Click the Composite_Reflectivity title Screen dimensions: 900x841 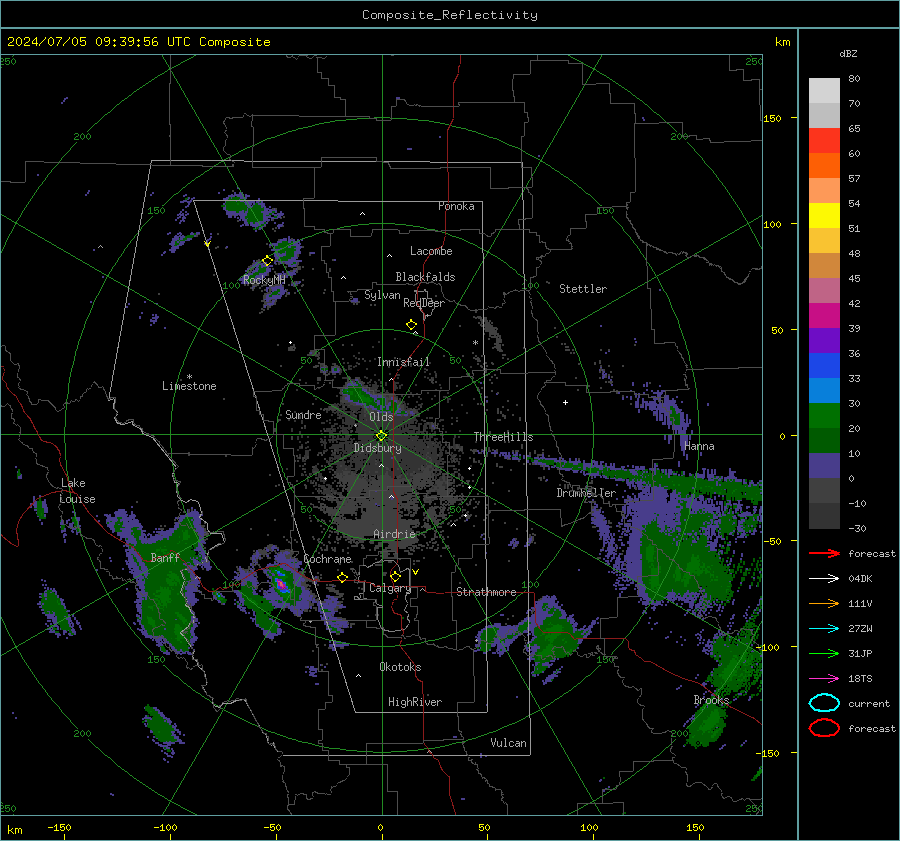[x=449, y=15]
